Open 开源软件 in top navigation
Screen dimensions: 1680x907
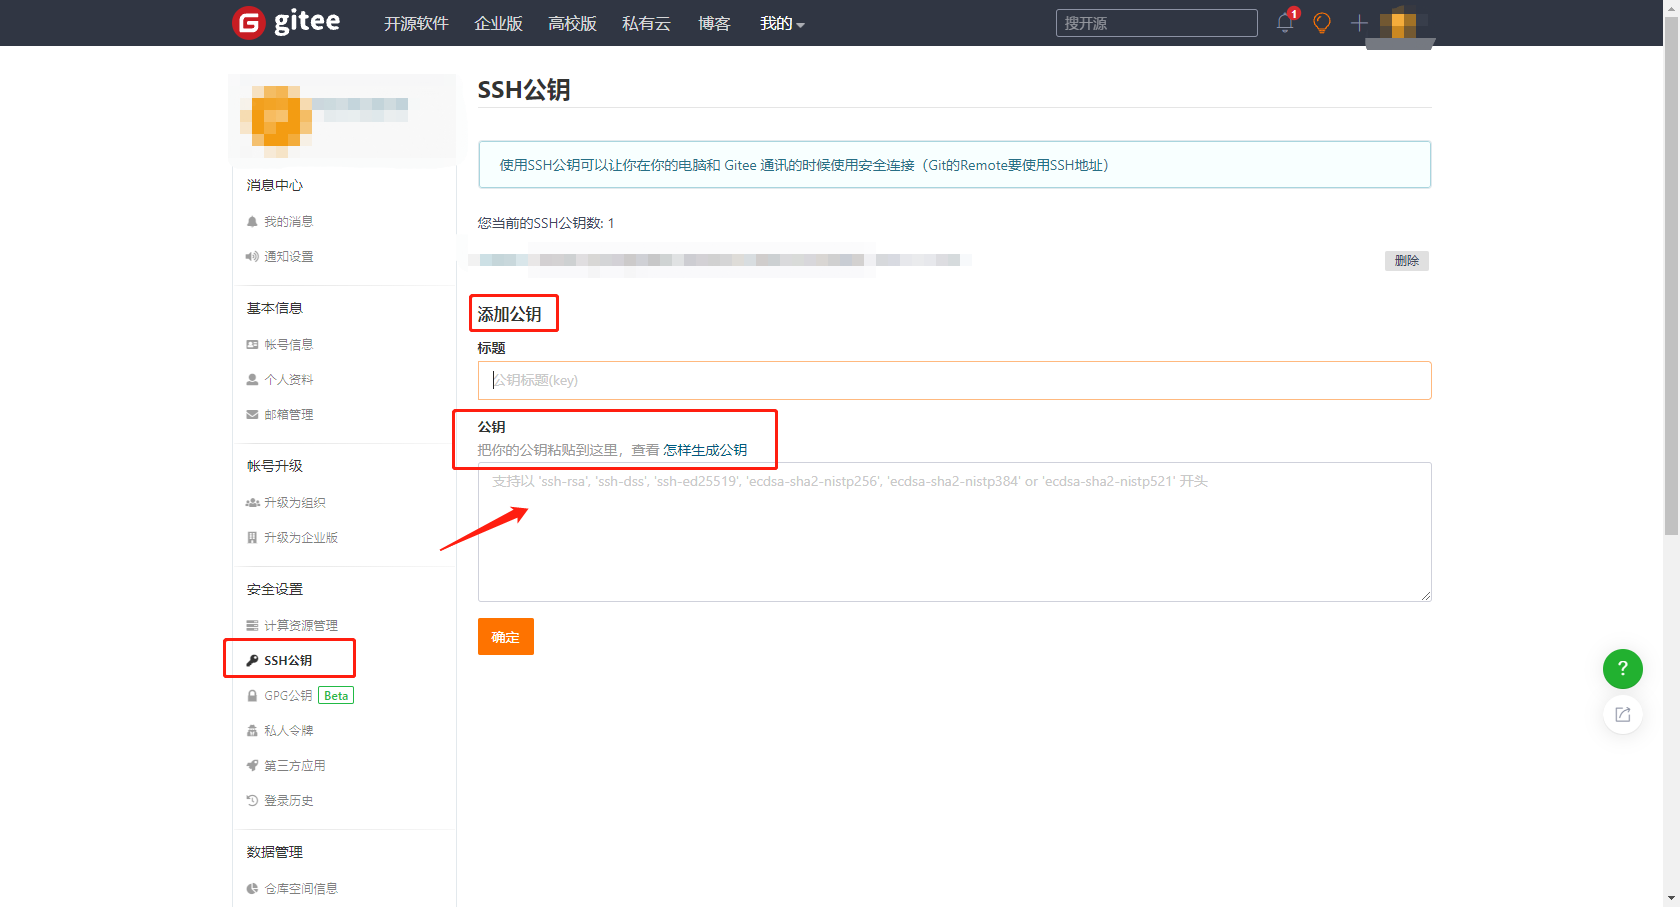coord(416,23)
